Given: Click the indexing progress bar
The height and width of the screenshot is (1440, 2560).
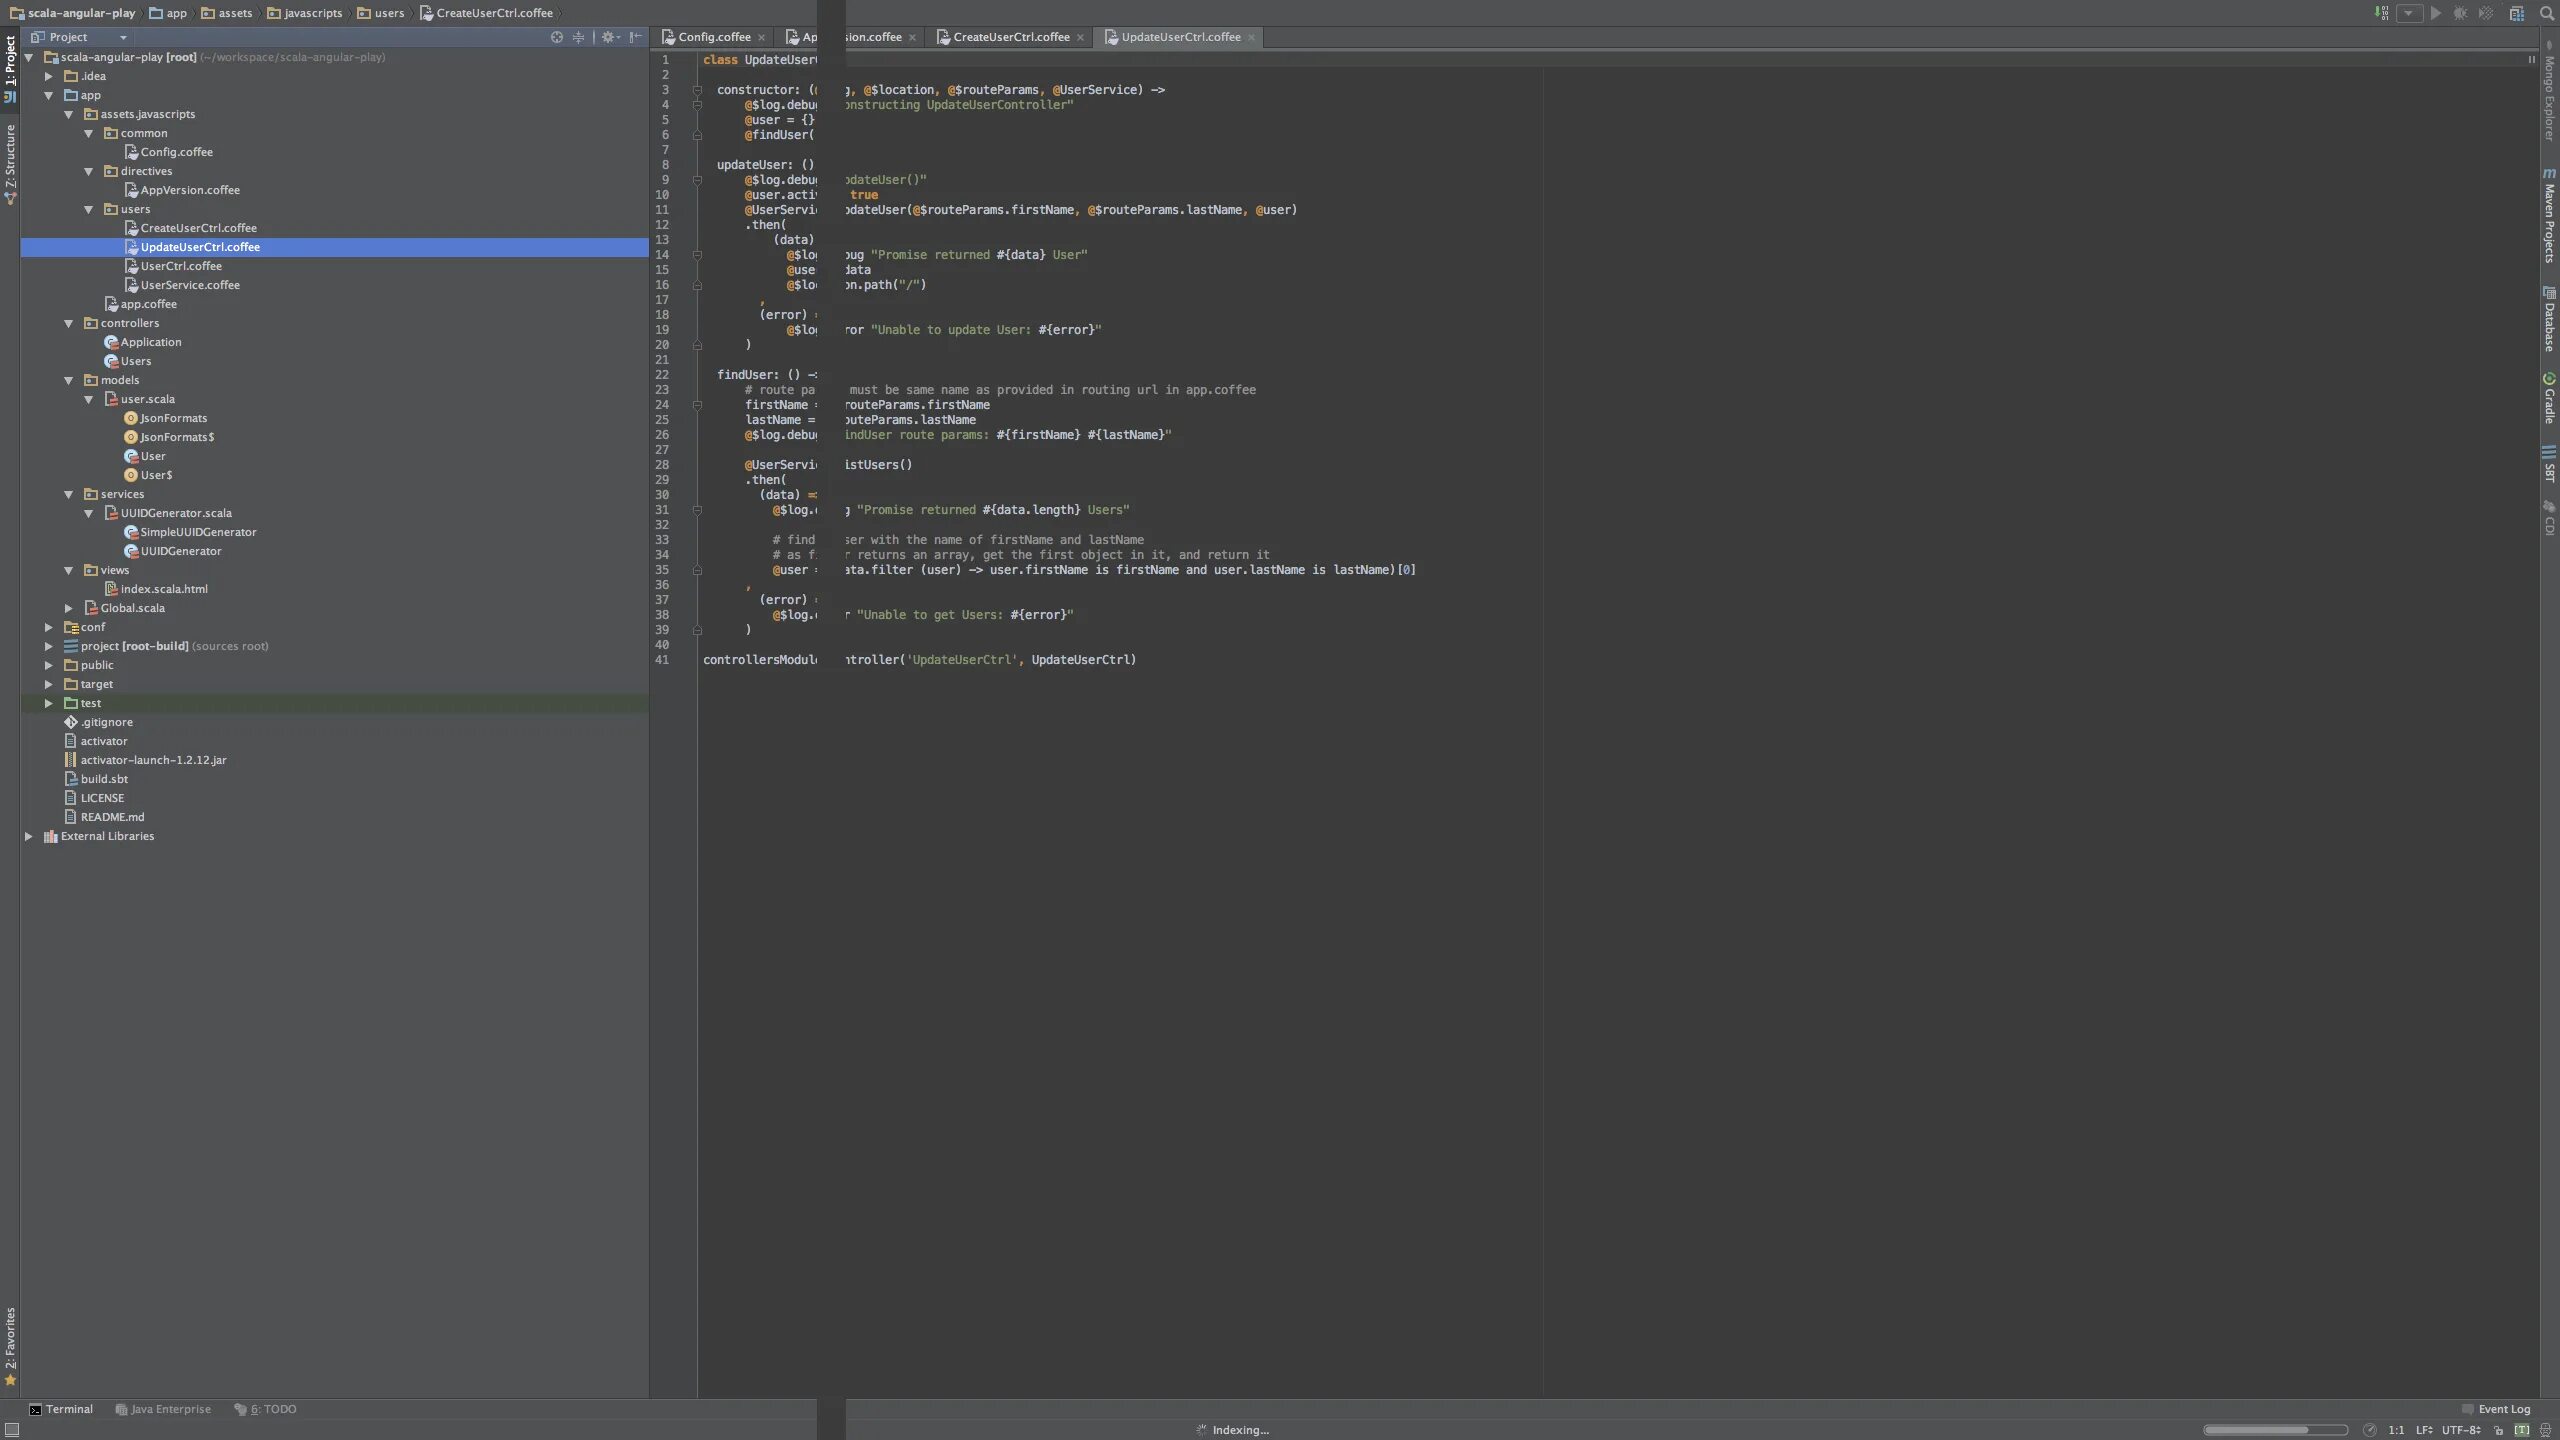Looking at the screenshot, I should pyautogui.click(x=2275, y=1430).
